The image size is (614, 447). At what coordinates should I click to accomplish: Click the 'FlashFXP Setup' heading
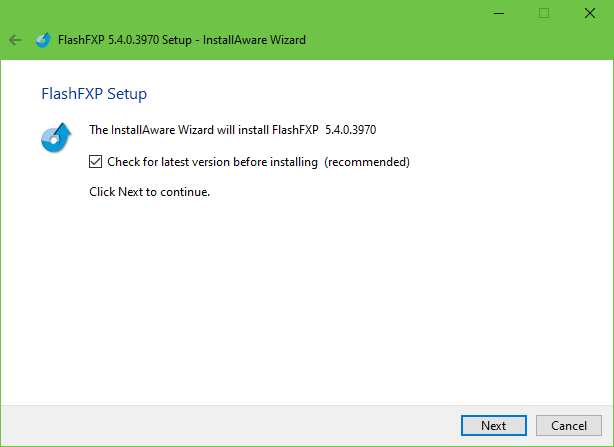[x=94, y=94]
